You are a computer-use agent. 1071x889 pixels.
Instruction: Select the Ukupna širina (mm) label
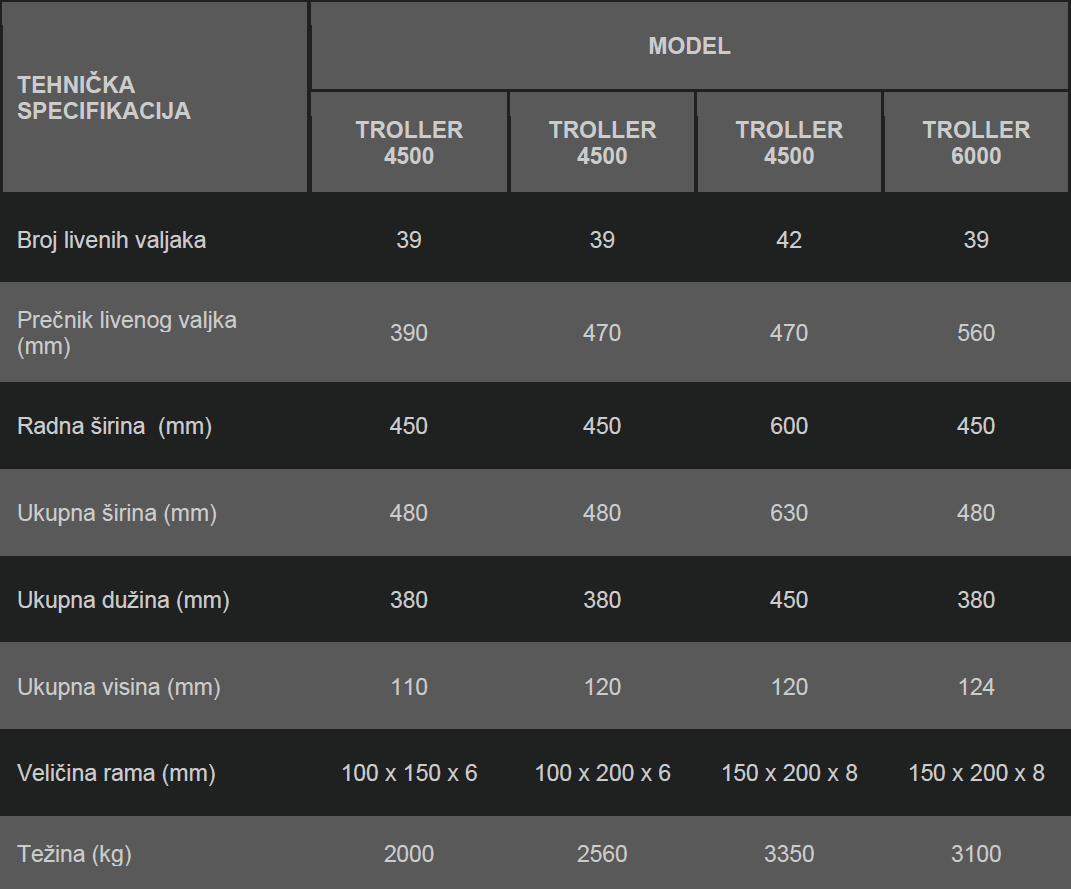pos(117,513)
